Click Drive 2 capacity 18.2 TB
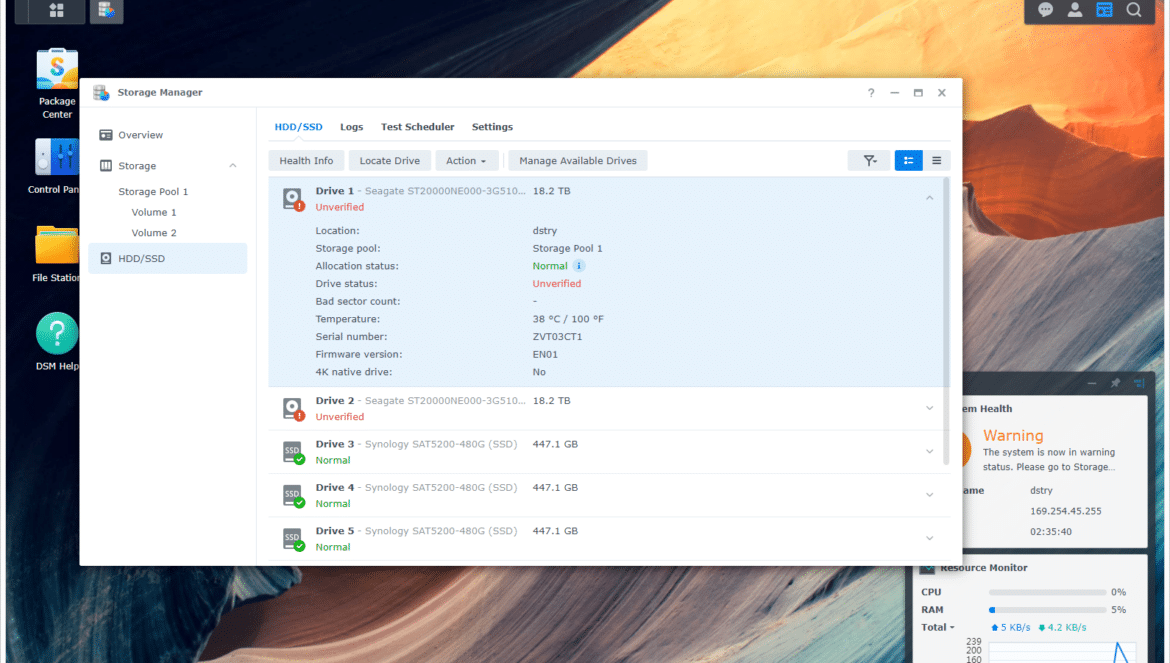 pos(551,400)
